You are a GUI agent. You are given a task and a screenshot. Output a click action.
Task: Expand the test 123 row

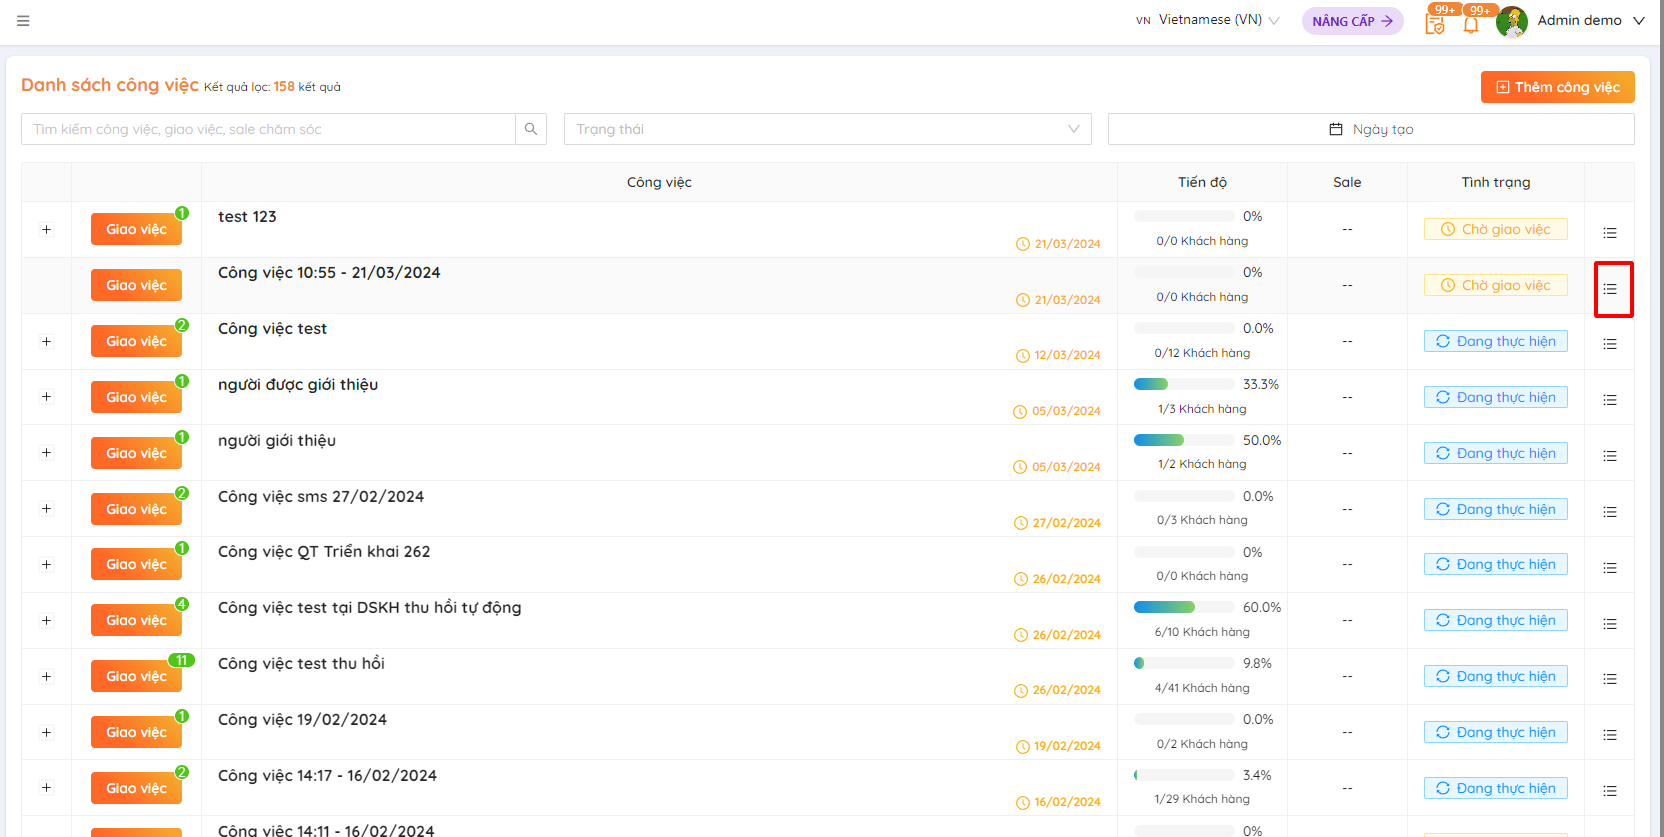pyautogui.click(x=46, y=230)
